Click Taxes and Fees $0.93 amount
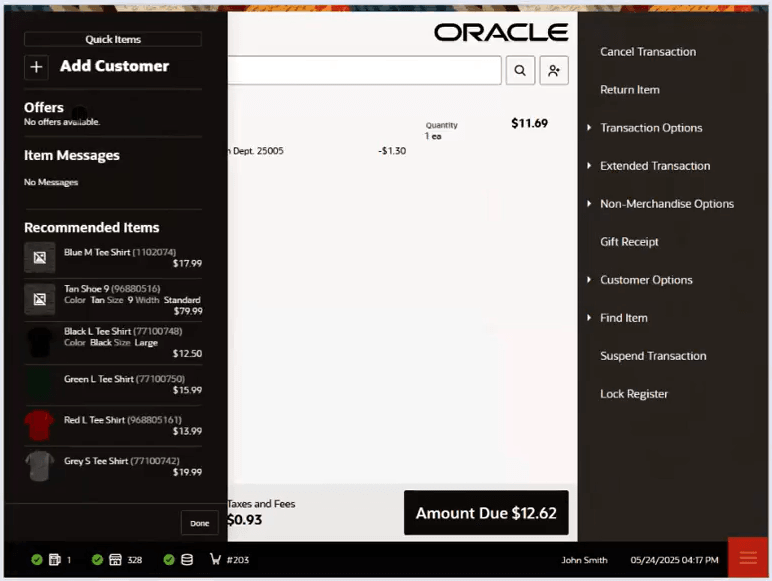This screenshot has width=772, height=581. click(x=245, y=520)
